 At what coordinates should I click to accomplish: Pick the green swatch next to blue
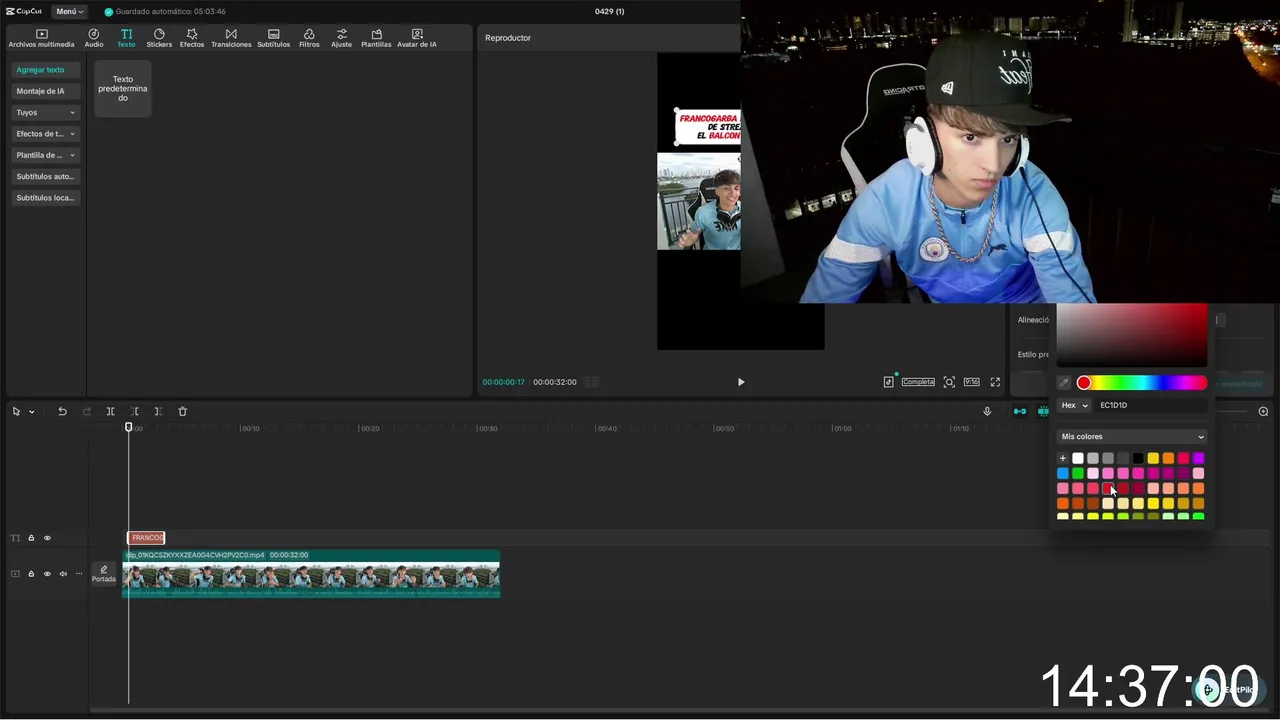(1078, 474)
